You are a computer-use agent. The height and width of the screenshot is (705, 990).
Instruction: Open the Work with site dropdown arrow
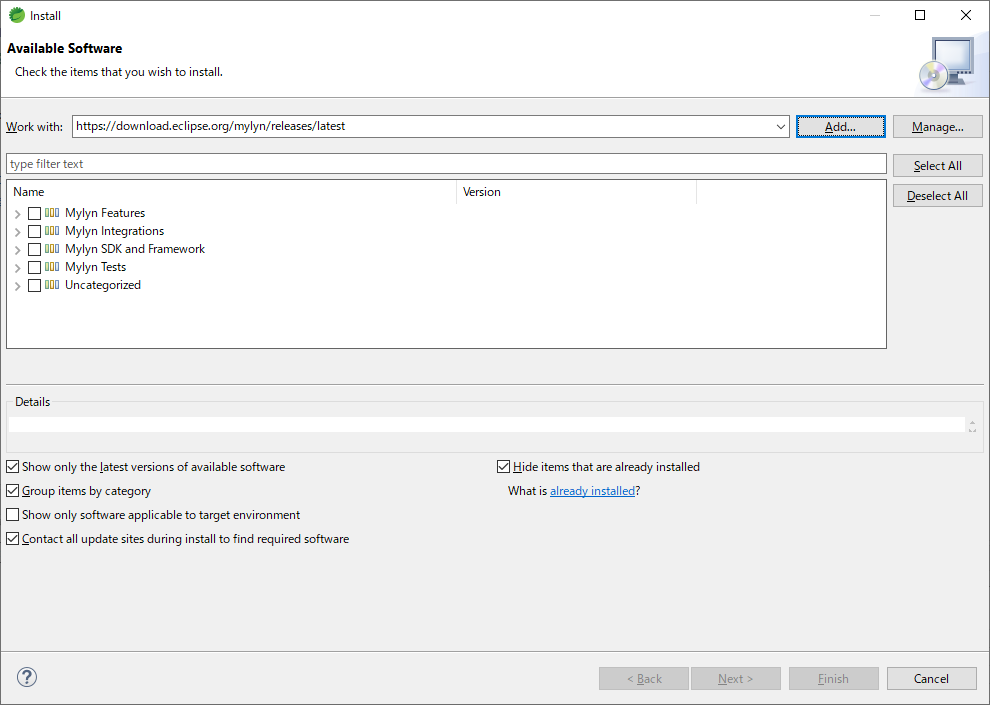pyautogui.click(x=780, y=127)
